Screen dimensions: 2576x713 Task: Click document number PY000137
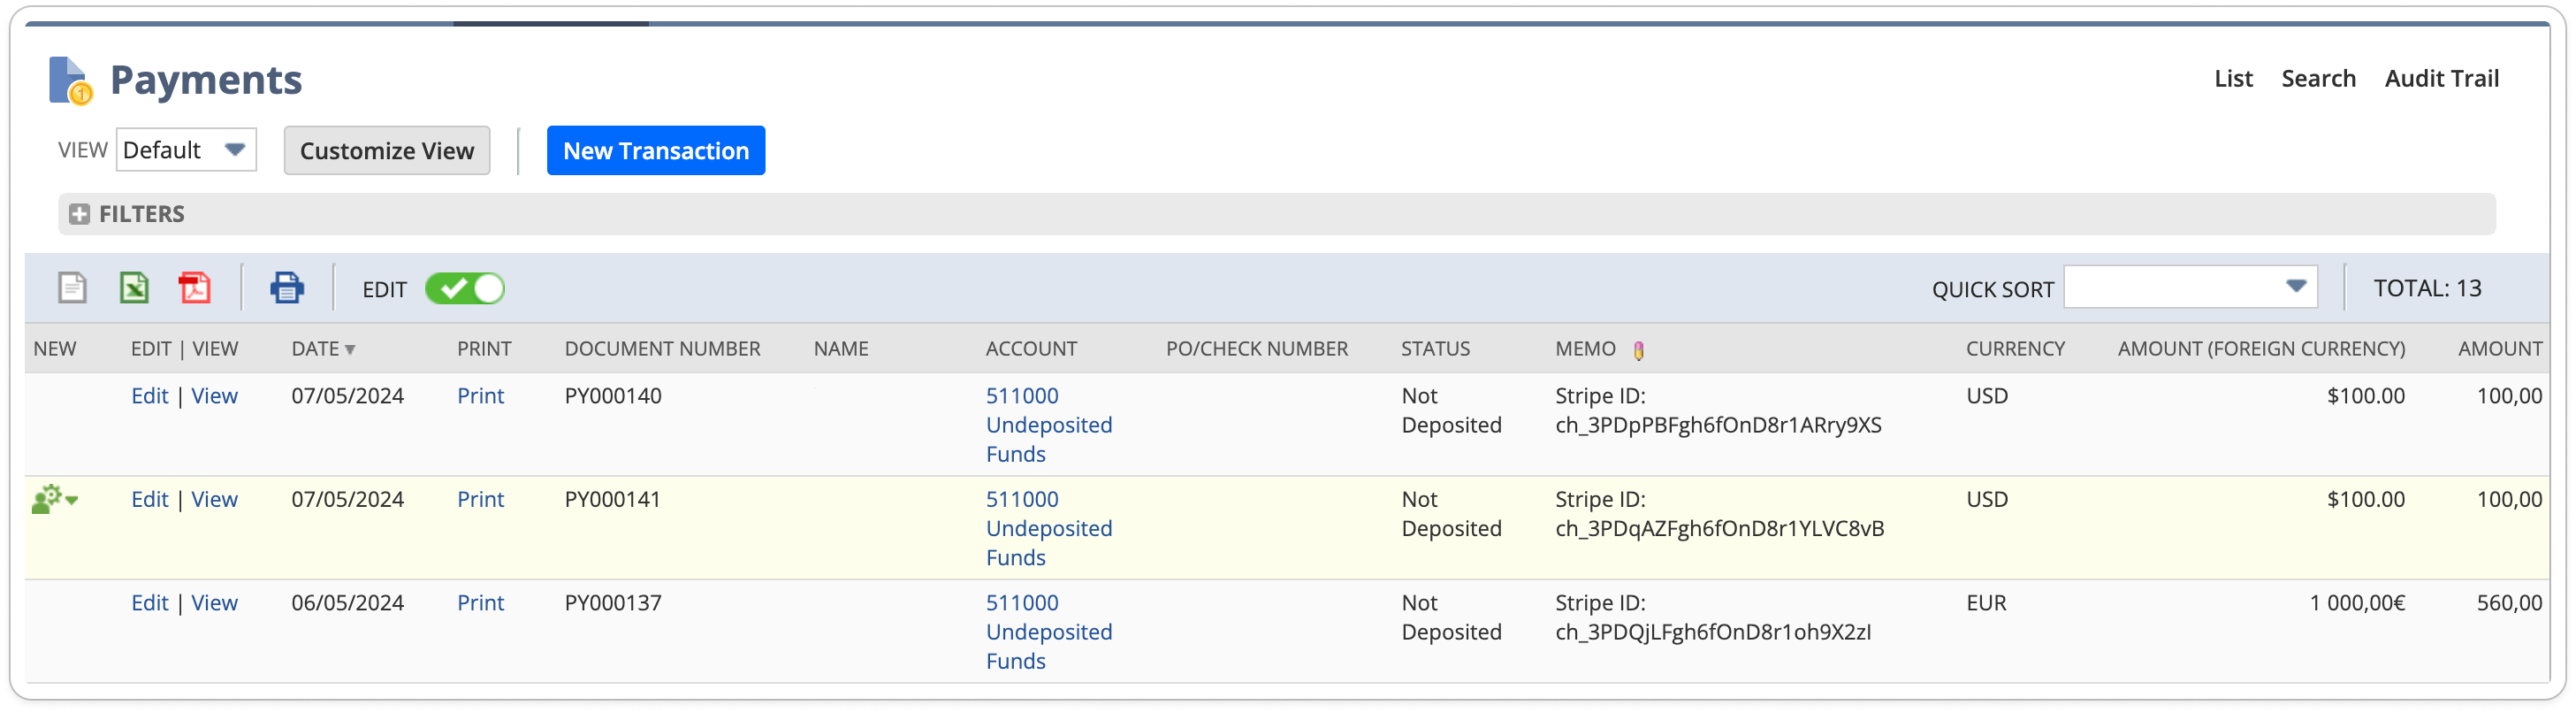pyautogui.click(x=613, y=603)
